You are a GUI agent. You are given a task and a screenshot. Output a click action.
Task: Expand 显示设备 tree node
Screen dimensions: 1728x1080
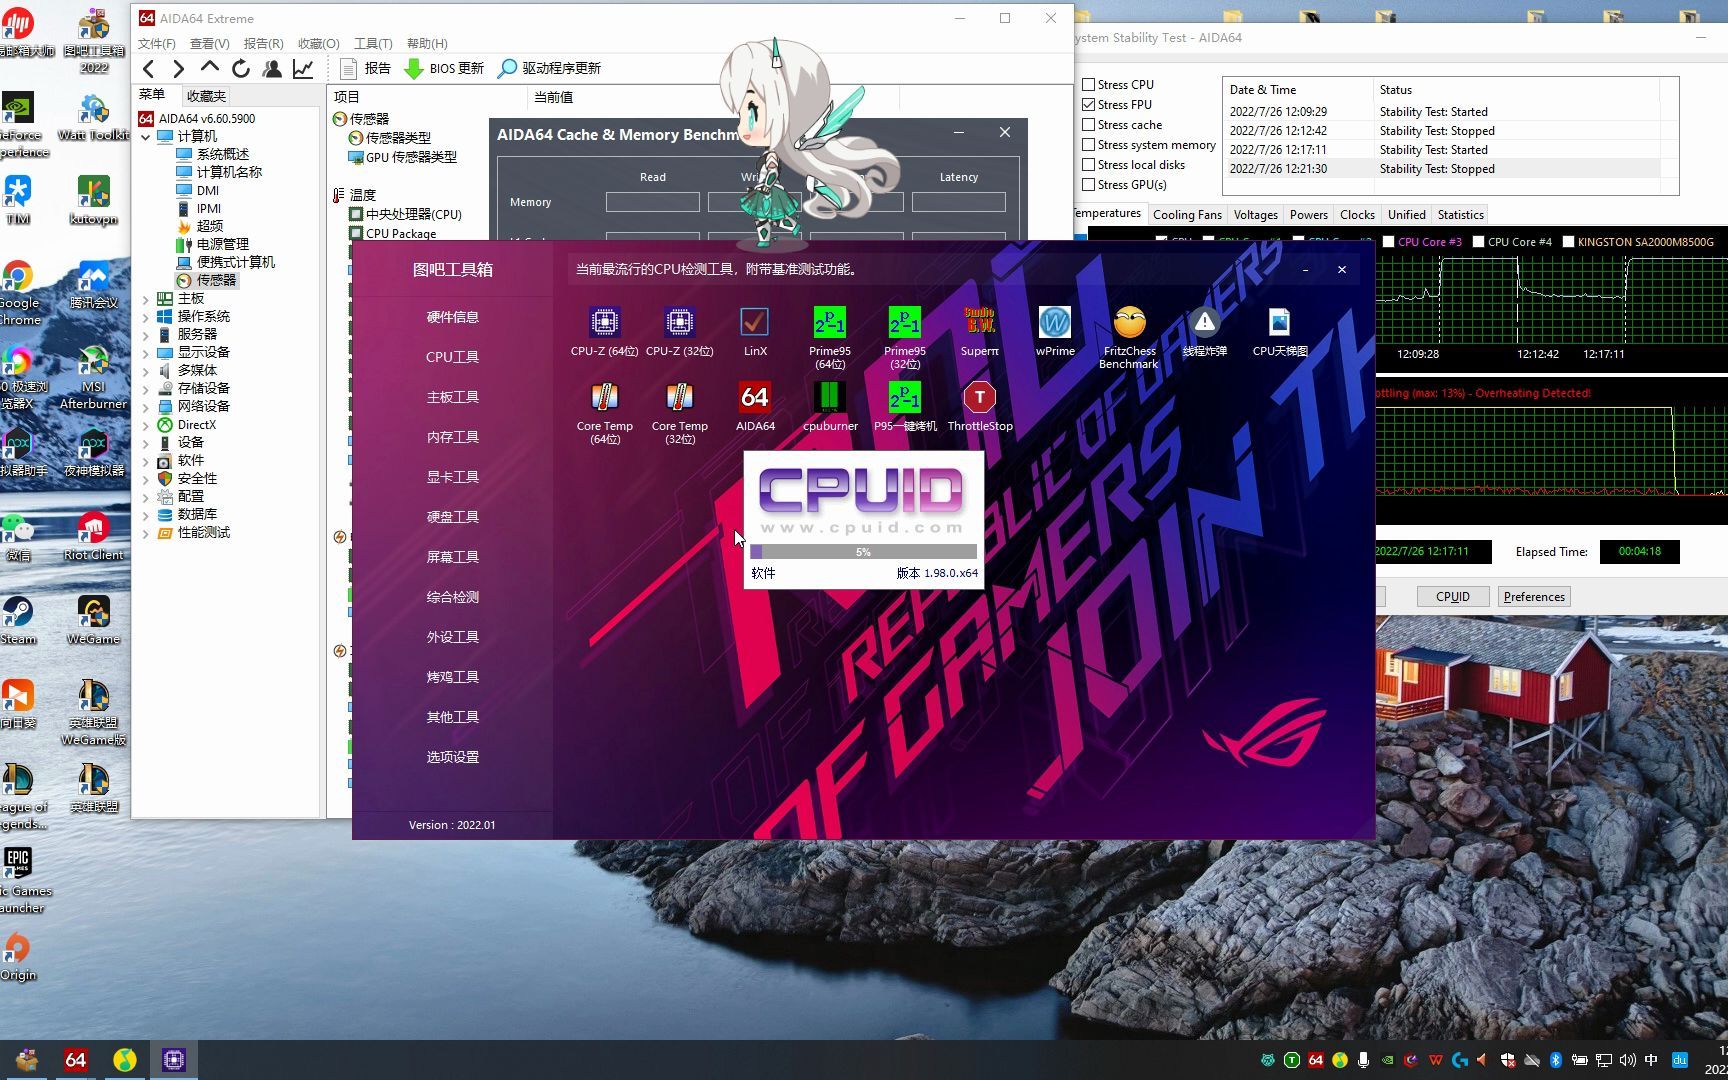146,353
